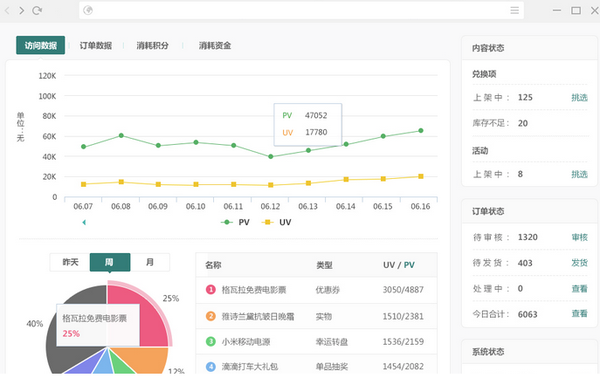The image size is (600, 385).
Task: Go forward with the browser forward arrow
Action: pos(21,10)
